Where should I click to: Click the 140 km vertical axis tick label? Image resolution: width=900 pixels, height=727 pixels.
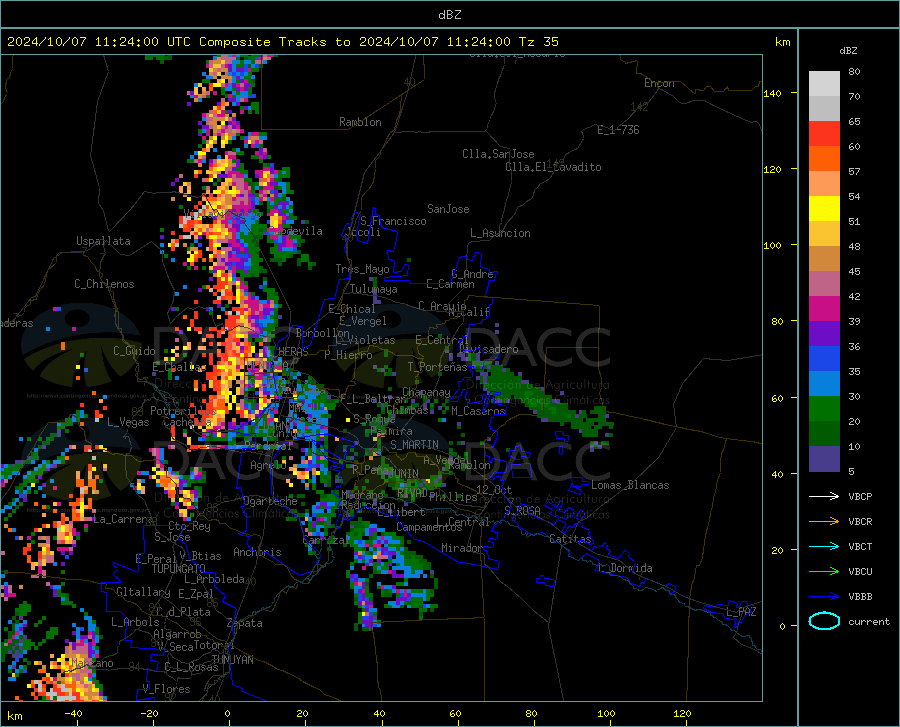tap(772, 93)
